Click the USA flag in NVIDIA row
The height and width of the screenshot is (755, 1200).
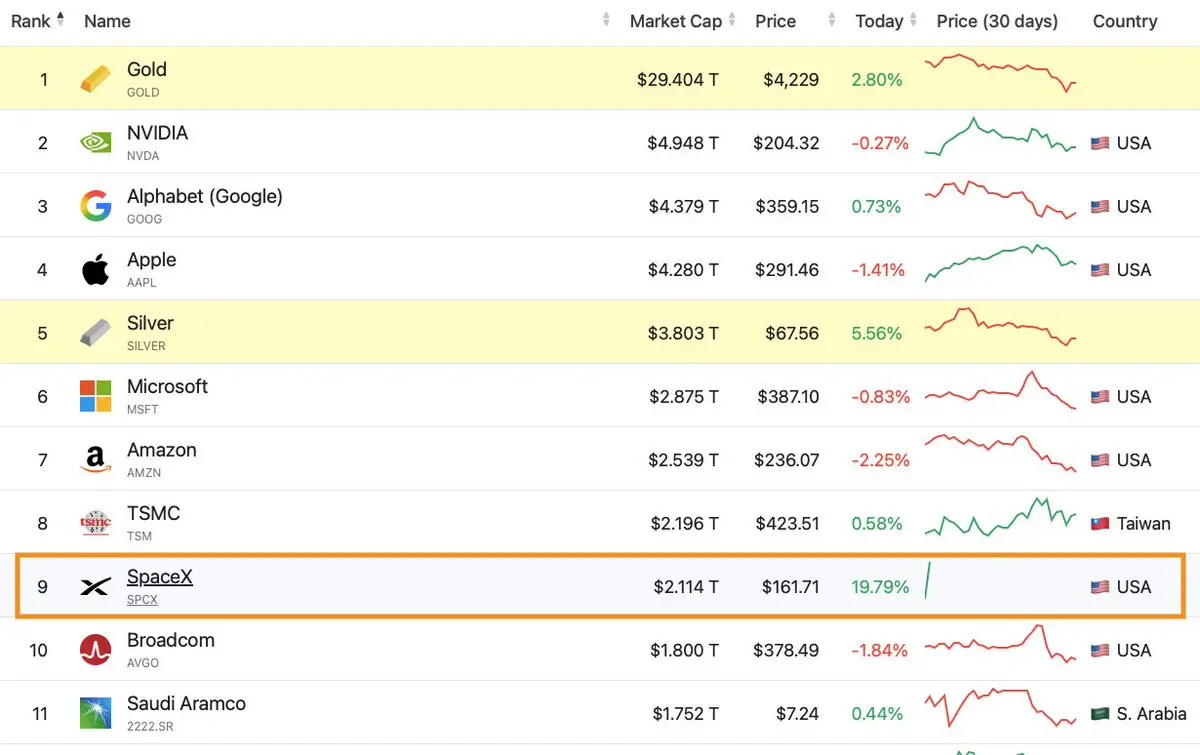click(x=1100, y=143)
